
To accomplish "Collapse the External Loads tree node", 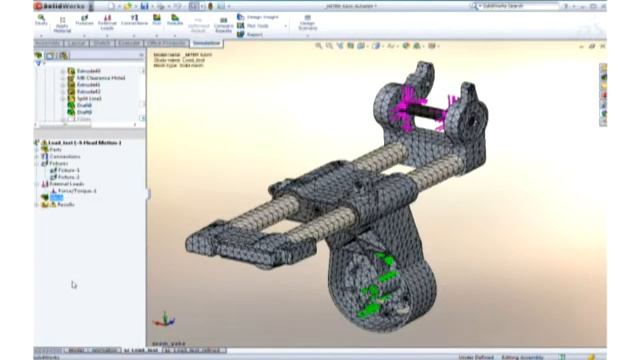I will [37, 184].
